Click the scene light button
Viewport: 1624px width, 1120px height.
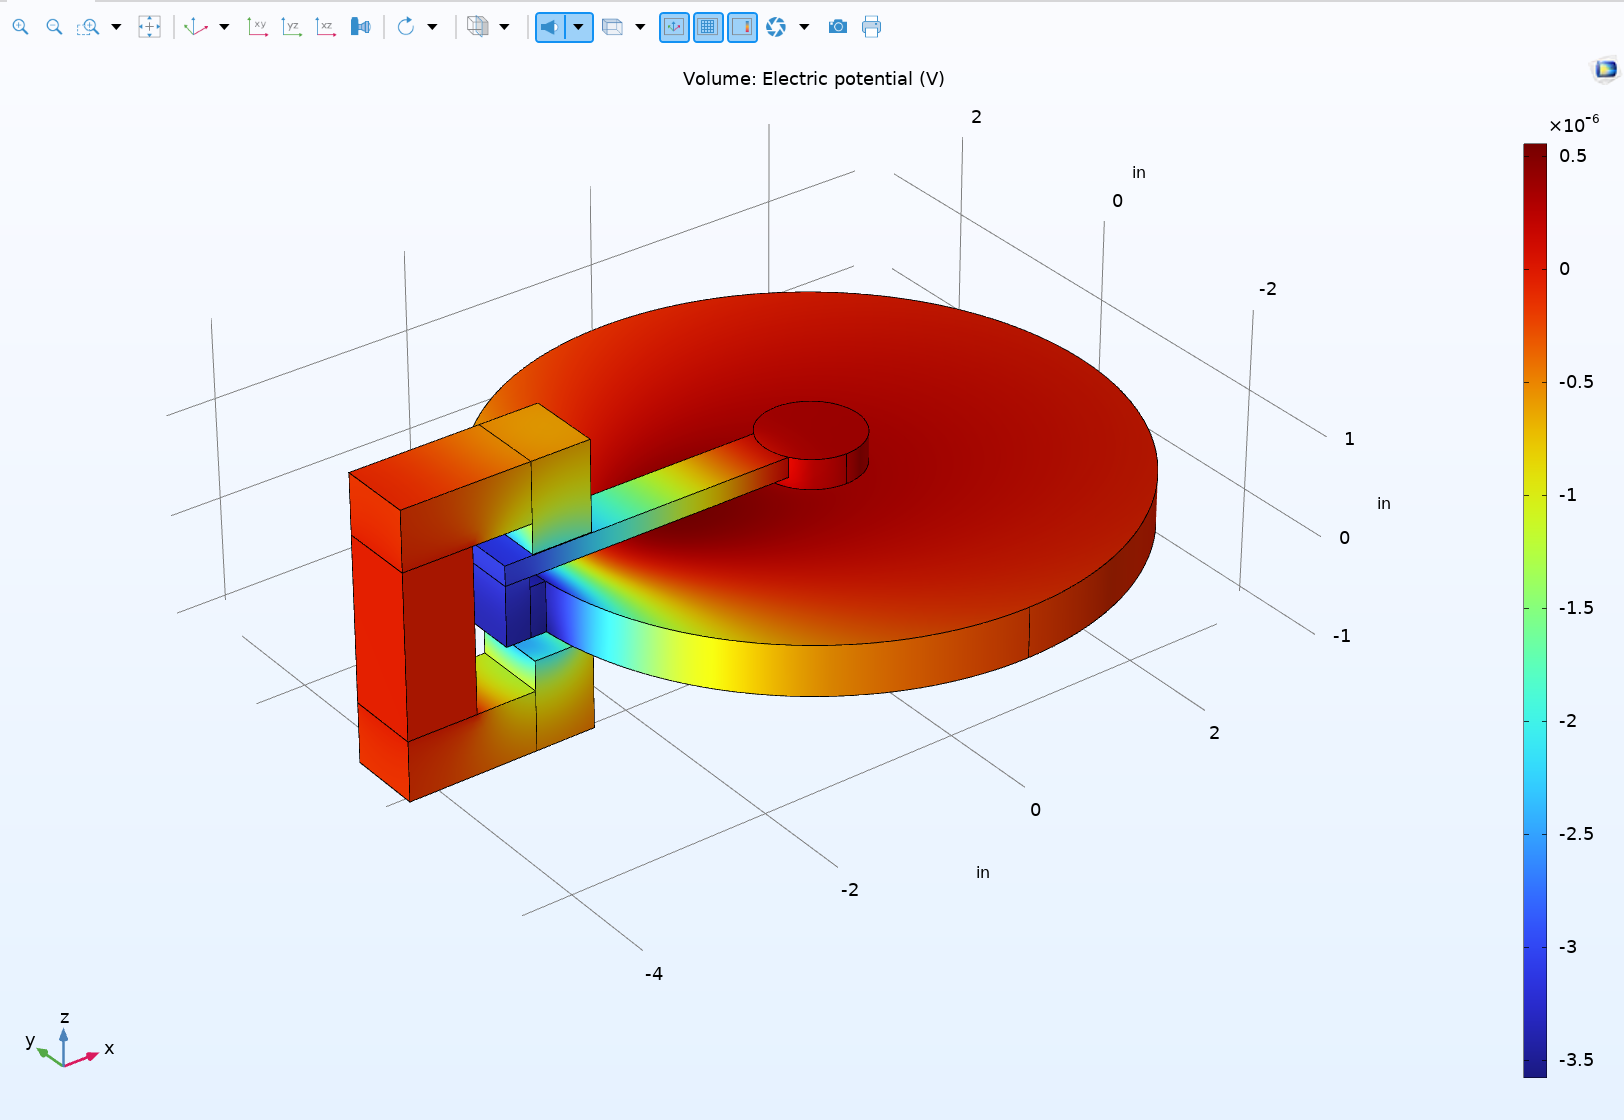coord(550,27)
